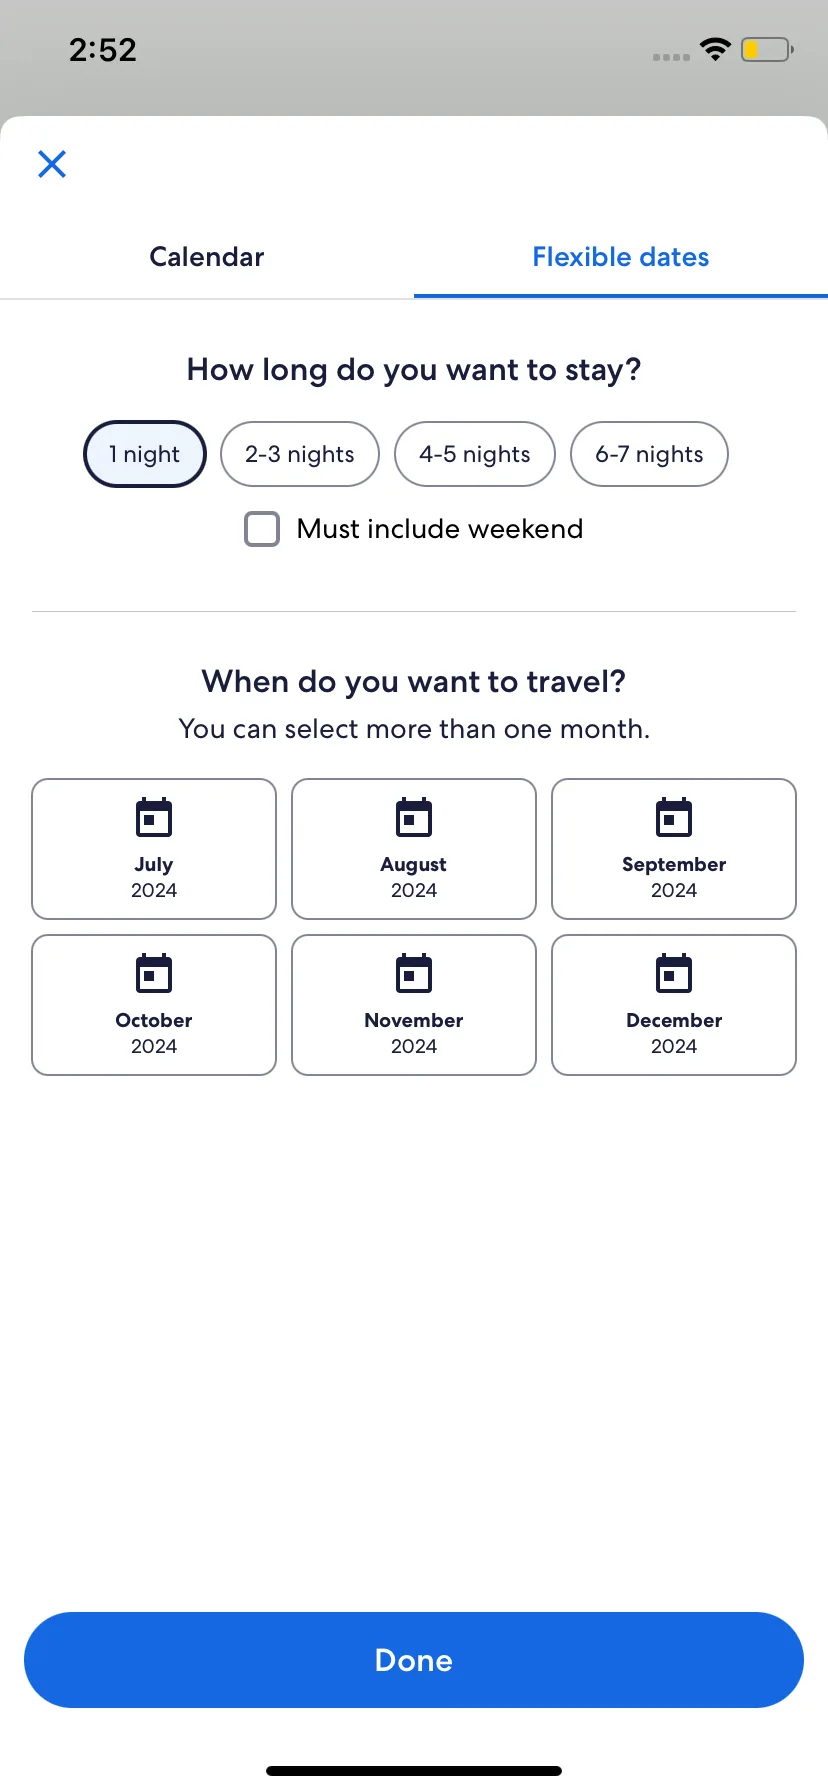
Task: Pick the October 2024 month label
Action: [154, 1033]
